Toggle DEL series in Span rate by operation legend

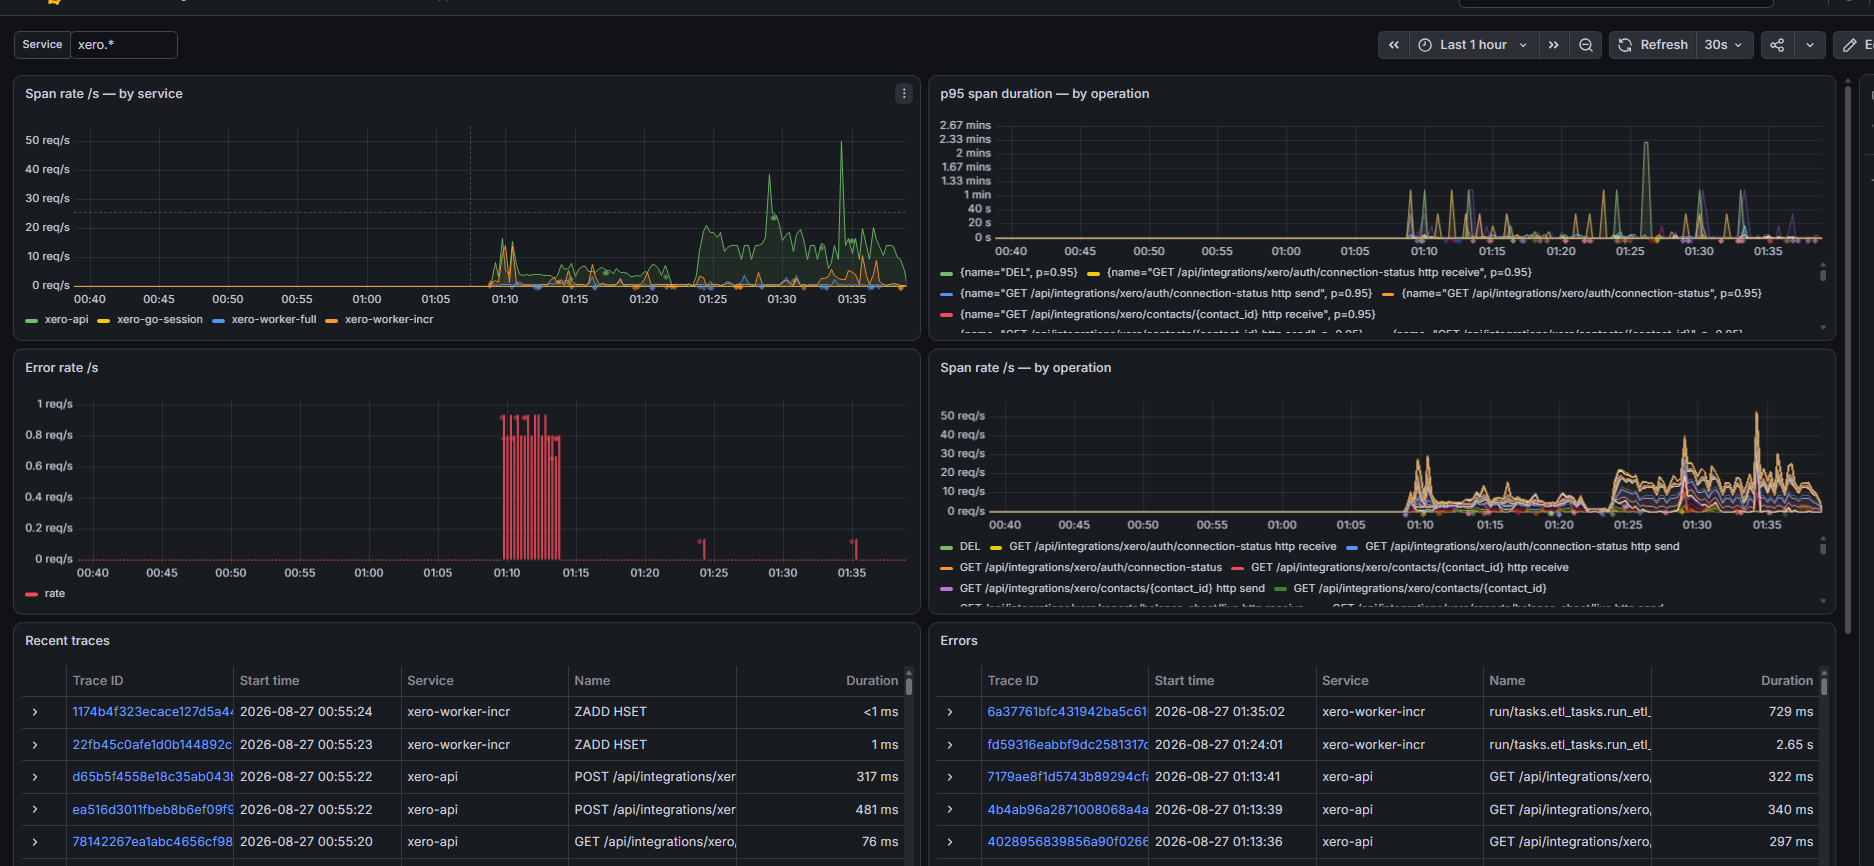tap(970, 547)
